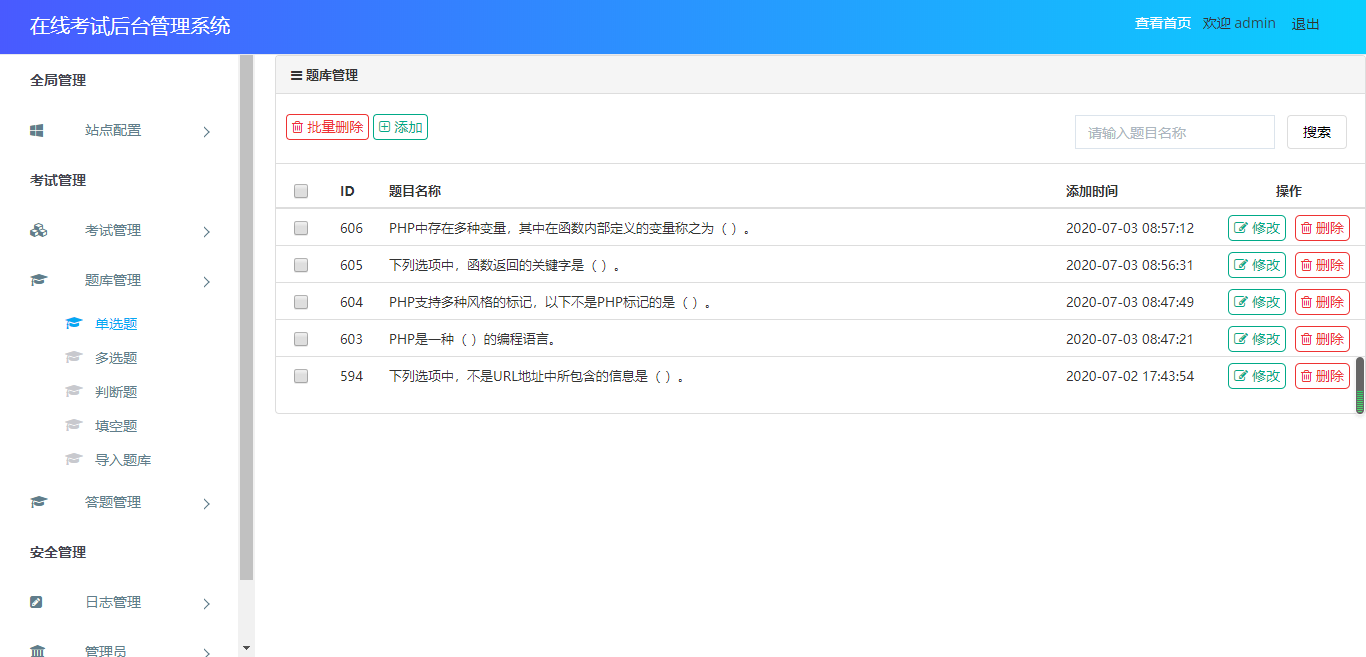This screenshot has height=657, width=1366.
Task: Click the graduation cap icon beside 判断题
Action: point(73,391)
